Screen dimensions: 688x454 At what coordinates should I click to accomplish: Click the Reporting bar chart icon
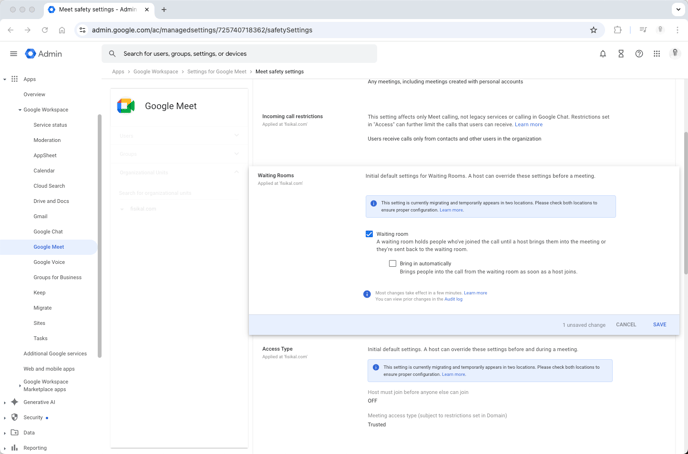14,448
